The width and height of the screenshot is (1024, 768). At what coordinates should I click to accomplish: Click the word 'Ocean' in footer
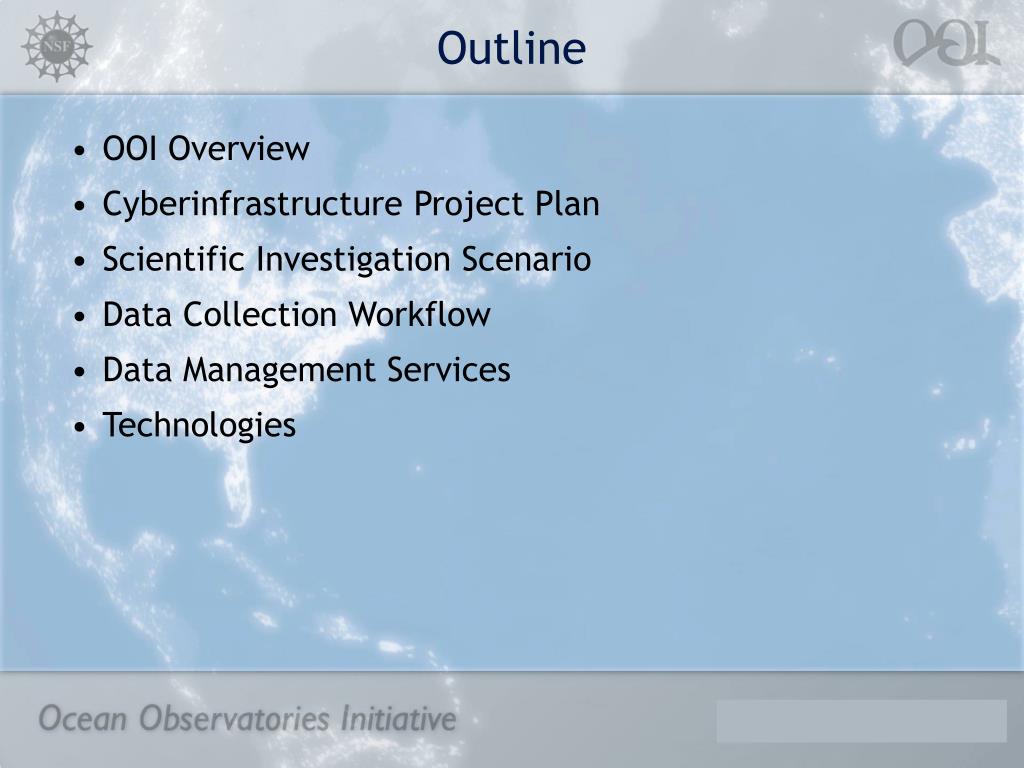[82, 719]
